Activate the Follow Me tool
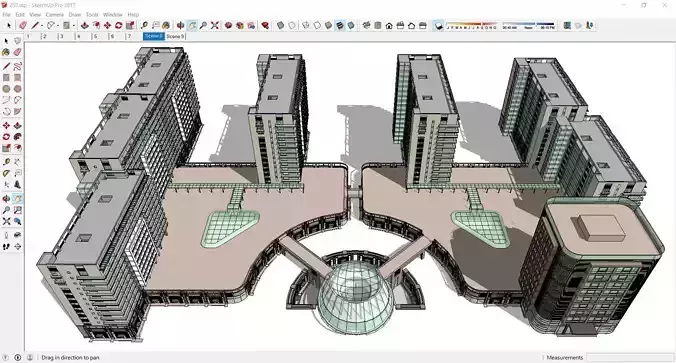This screenshot has width=676, height=363. [x=17, y=137]
